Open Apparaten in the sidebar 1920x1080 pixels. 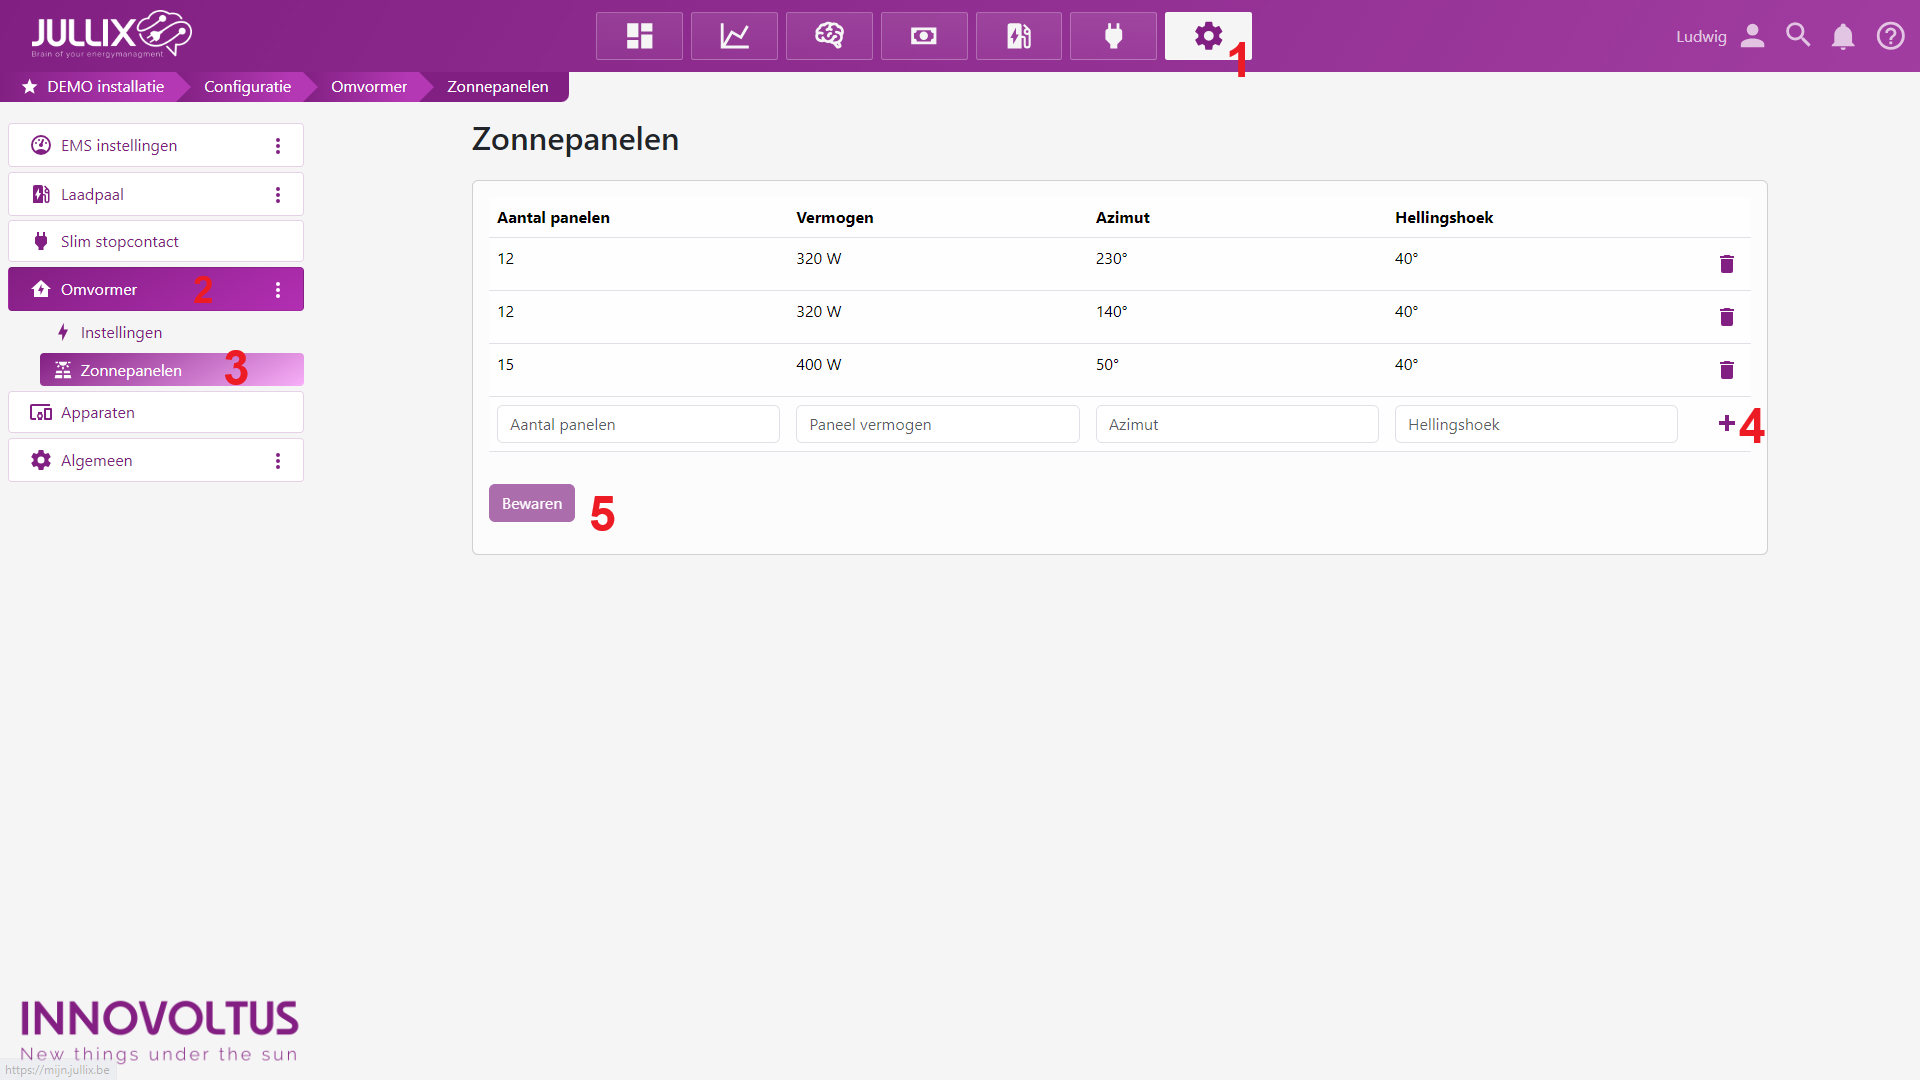(98, 413)
